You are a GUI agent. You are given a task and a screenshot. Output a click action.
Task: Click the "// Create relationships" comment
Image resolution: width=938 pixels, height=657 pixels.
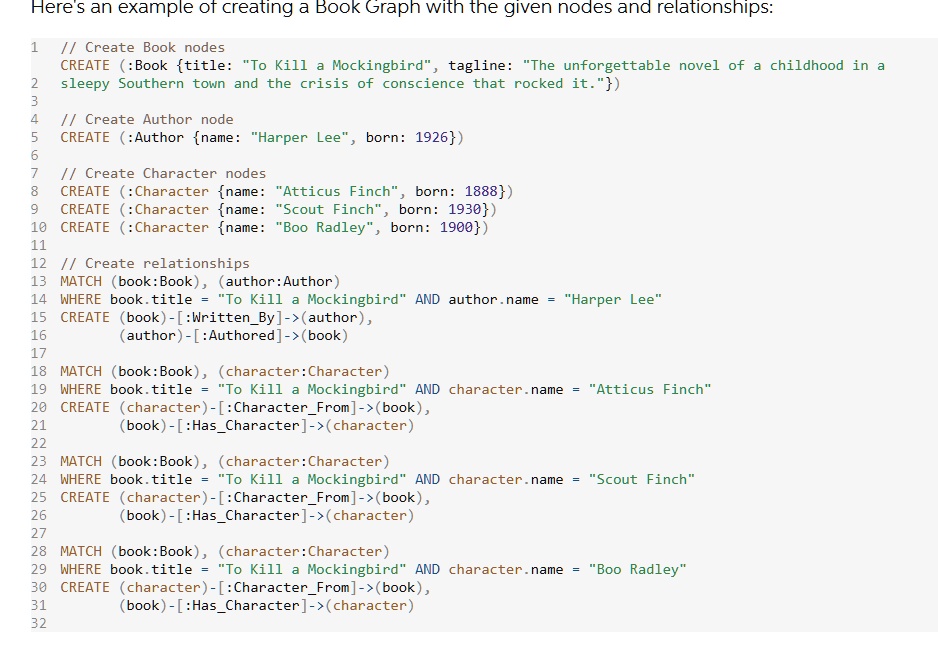click(x=155, y=263)
